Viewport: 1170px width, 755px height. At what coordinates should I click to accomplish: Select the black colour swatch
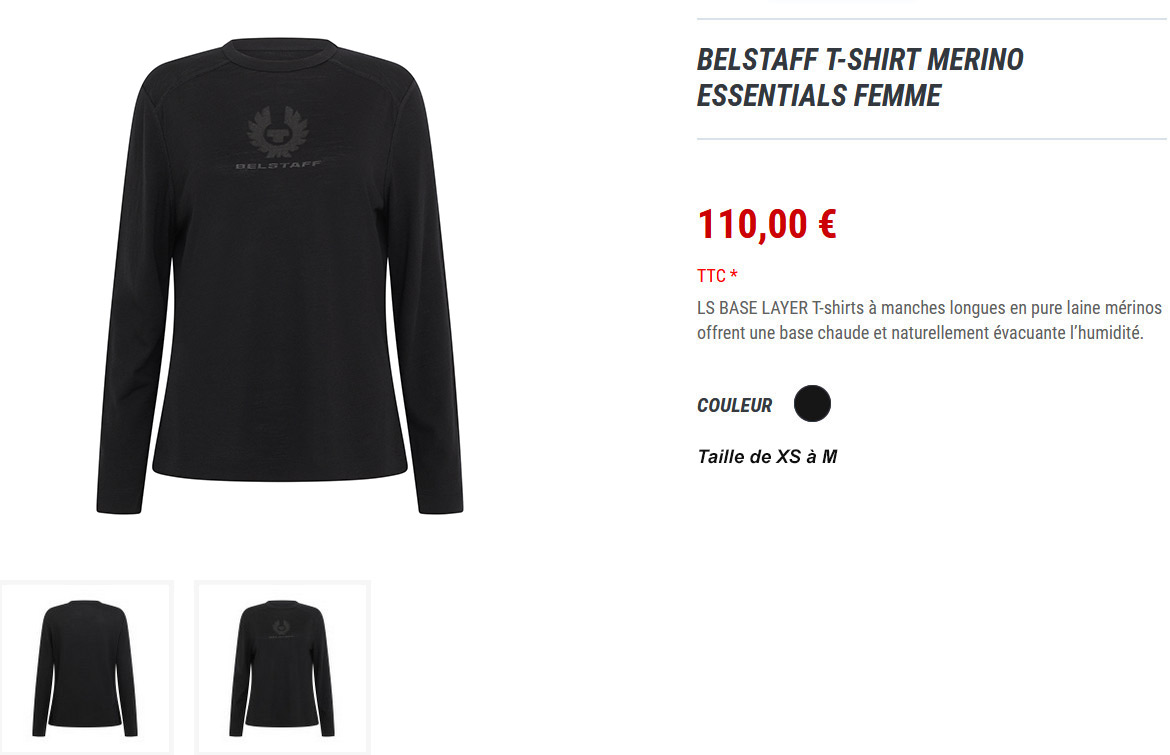tap(812, 404)
